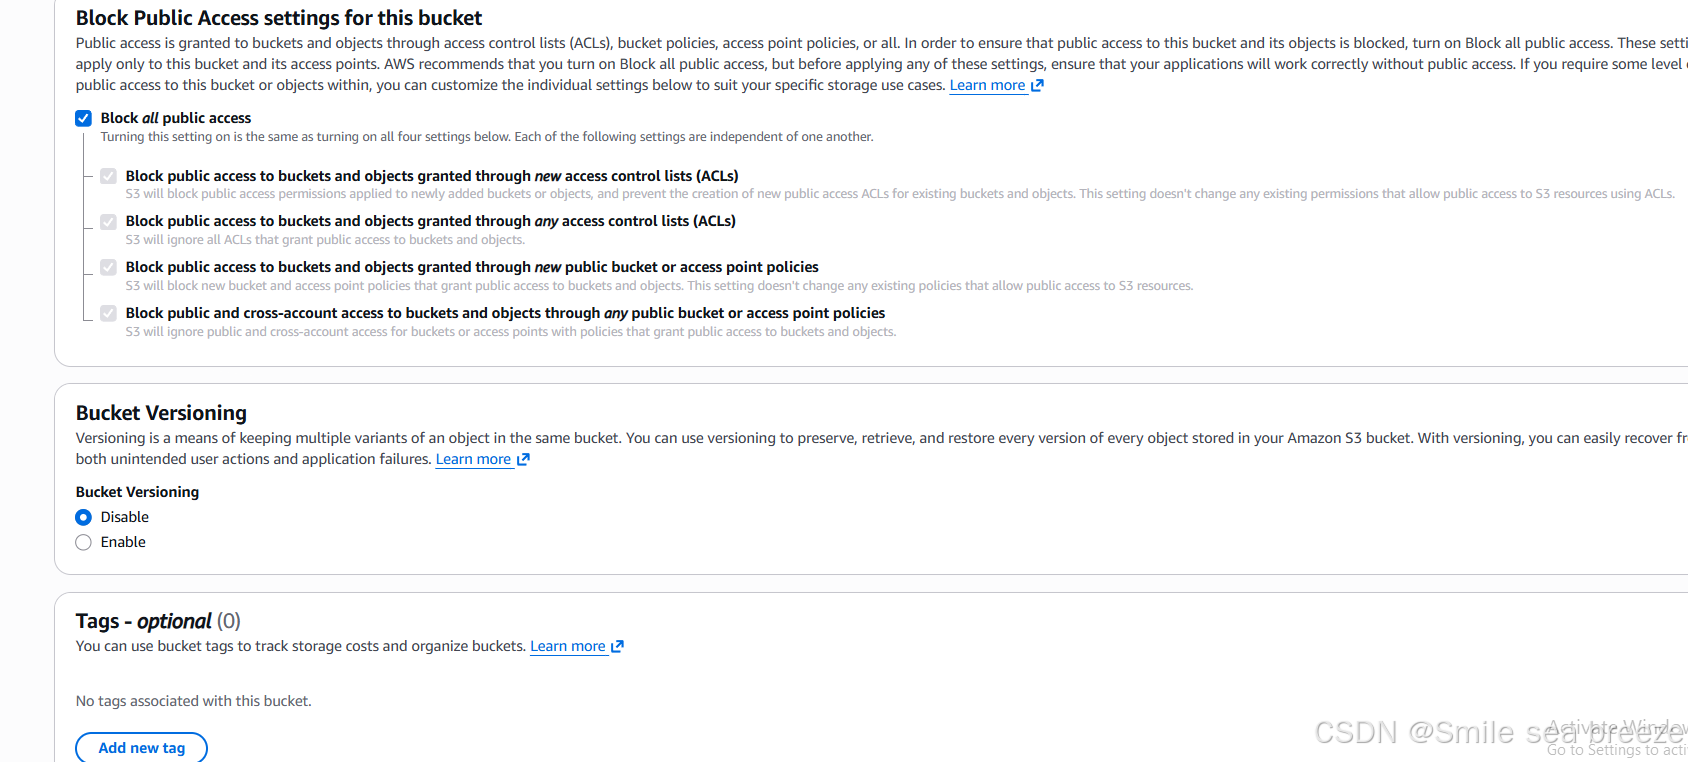Image resolution: width=1688 pixels, height=762 pixels.
Task: Select Enable for Bucket Versioning
Action: [83, 542]
